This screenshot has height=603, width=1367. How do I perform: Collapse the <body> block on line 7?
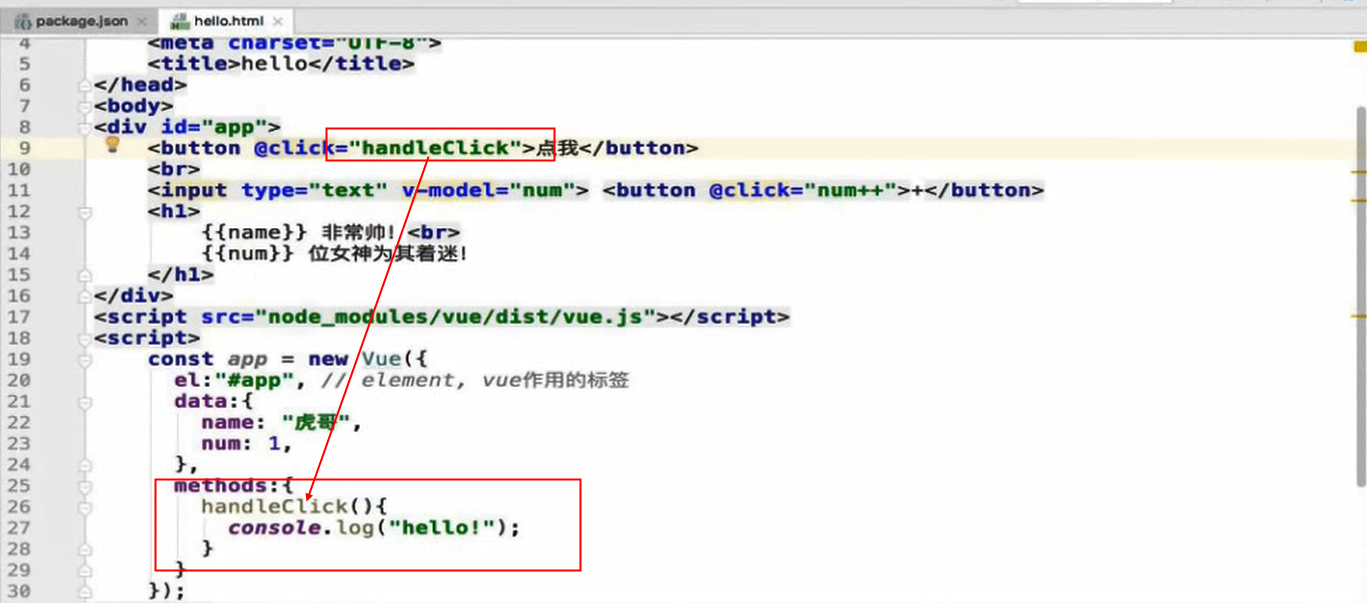[x=85, y=106]
